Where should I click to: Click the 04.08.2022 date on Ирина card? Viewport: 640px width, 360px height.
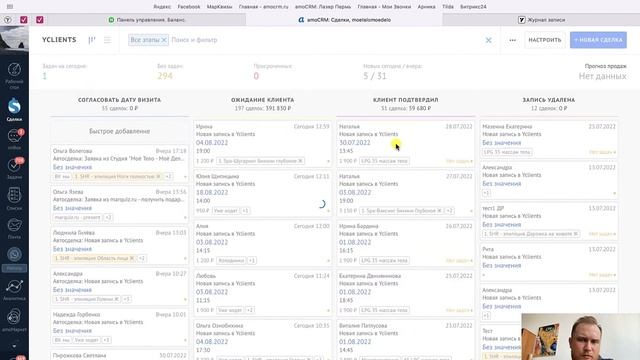pyautogui.click(x=212, y=142)
